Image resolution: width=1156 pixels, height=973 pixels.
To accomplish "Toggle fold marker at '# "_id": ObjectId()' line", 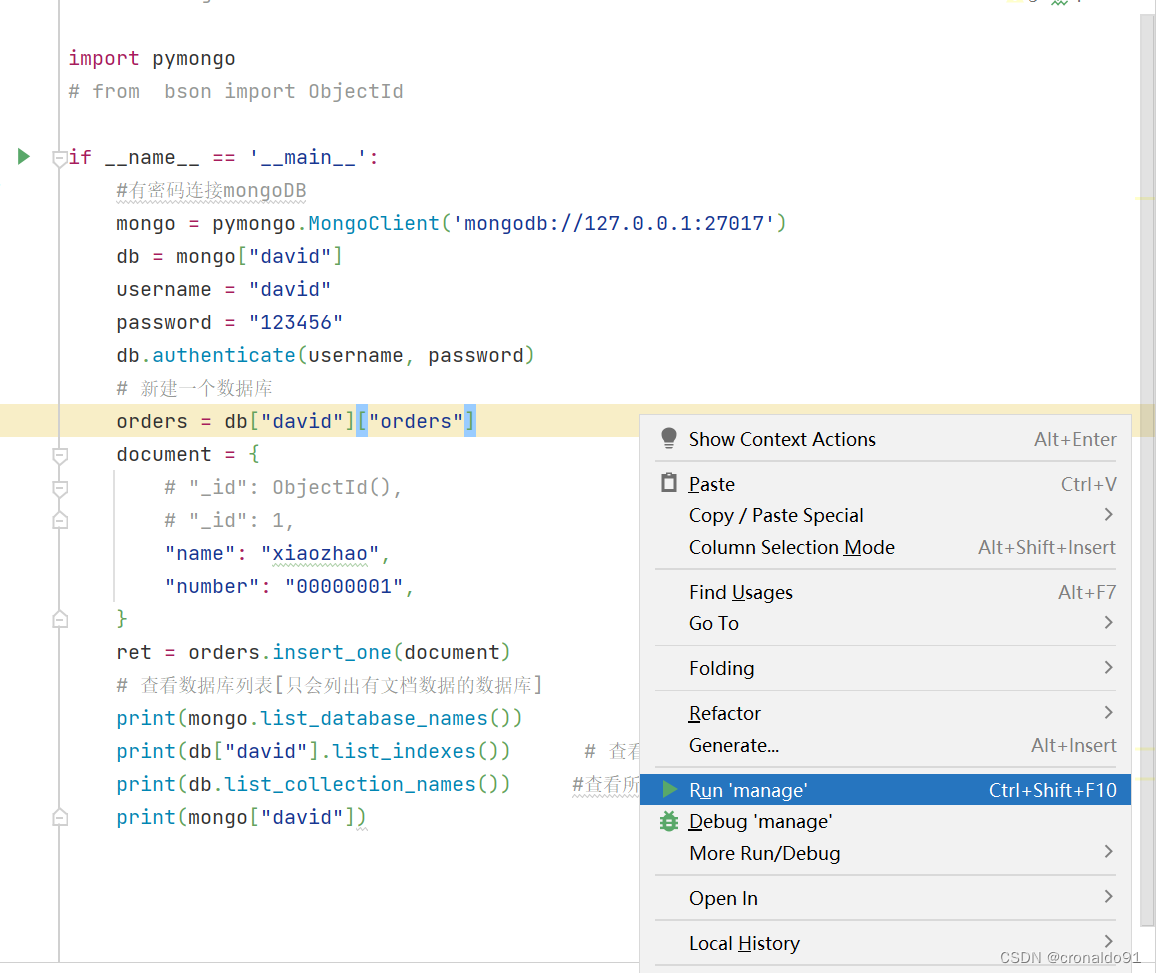I will tap(60, 488).
